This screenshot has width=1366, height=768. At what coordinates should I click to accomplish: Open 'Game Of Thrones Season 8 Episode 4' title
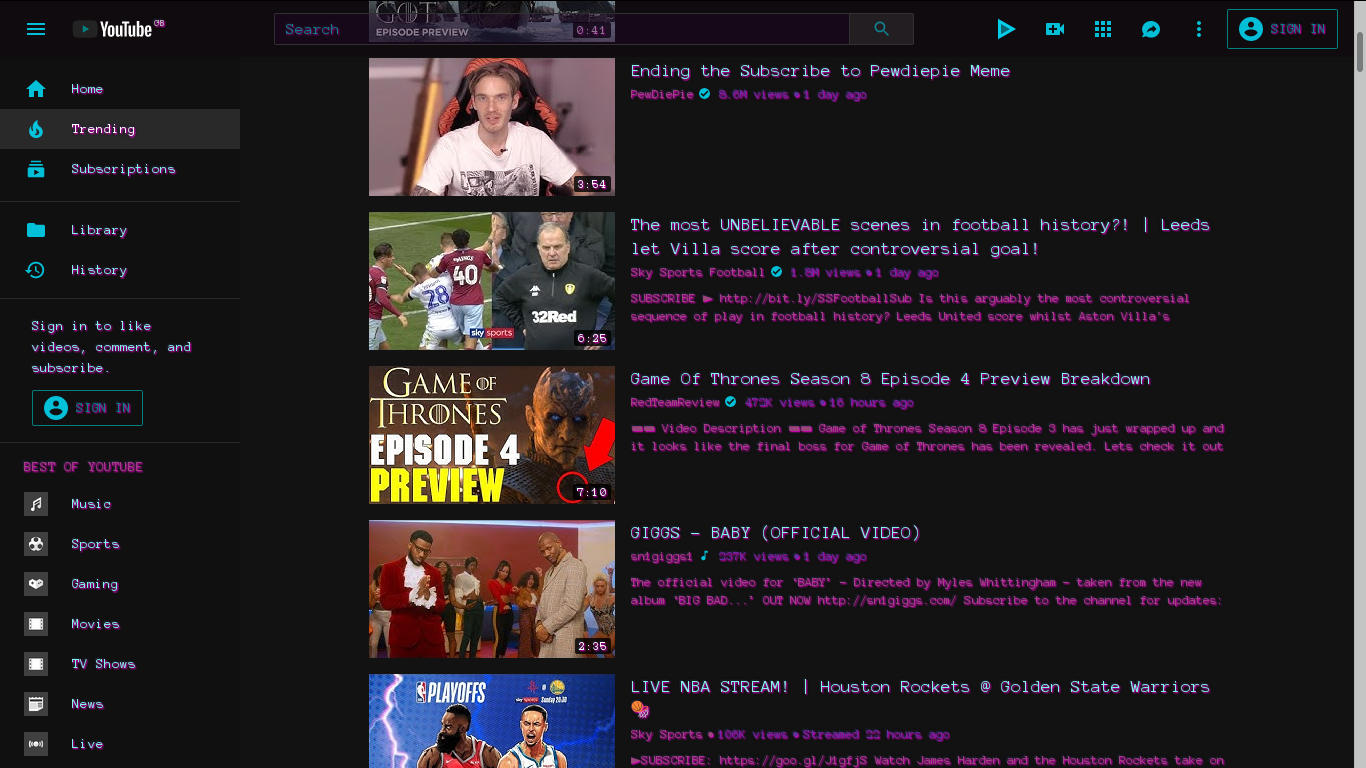click(890, 379)
